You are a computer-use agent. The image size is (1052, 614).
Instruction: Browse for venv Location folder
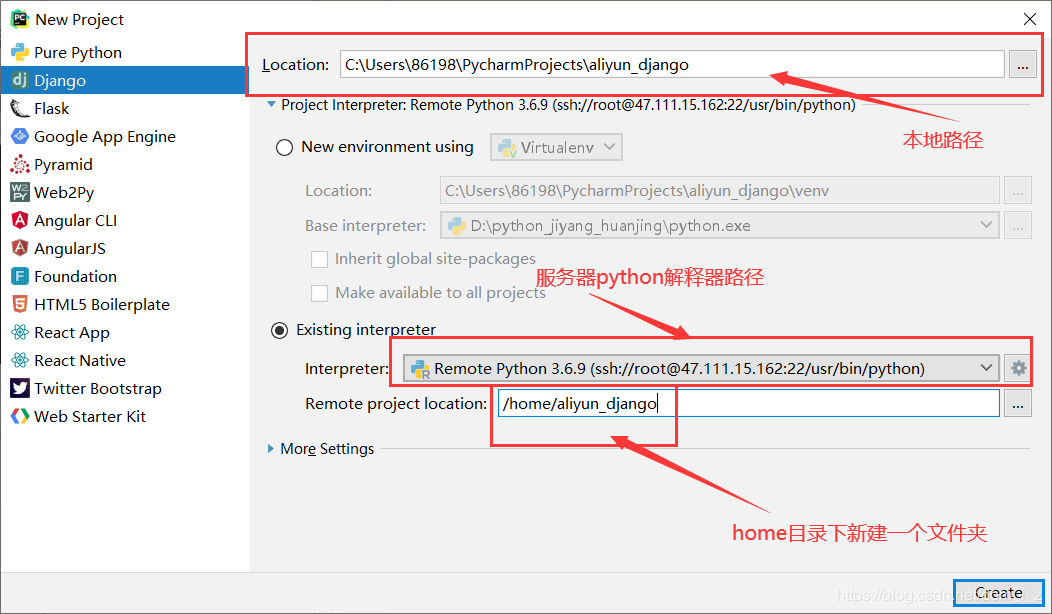[x=1018, y=191]
